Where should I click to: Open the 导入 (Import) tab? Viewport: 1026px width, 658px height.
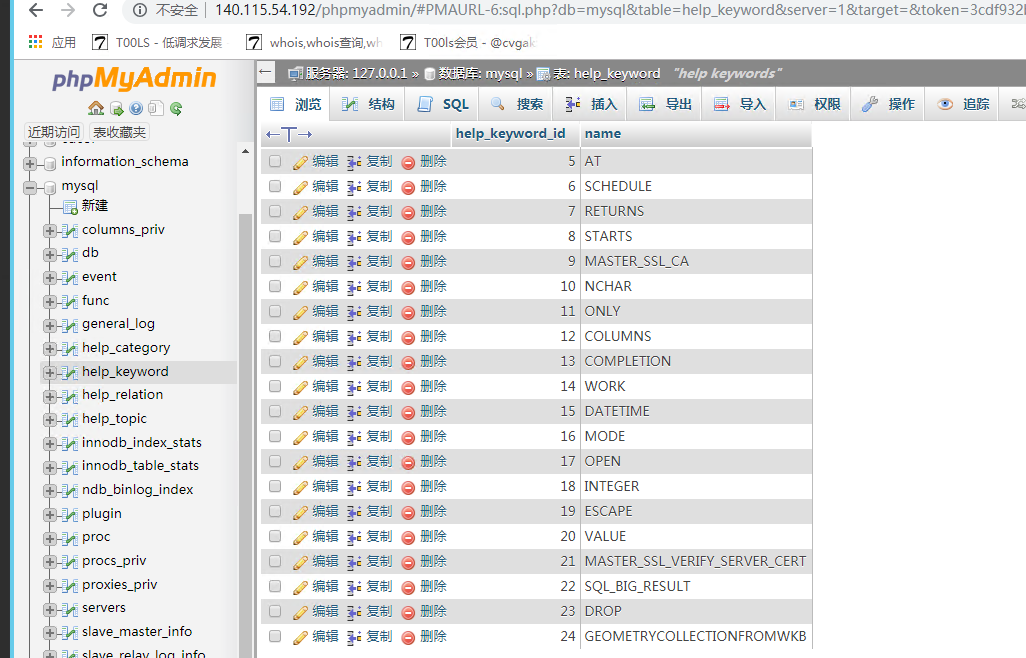tap(739, 104)
